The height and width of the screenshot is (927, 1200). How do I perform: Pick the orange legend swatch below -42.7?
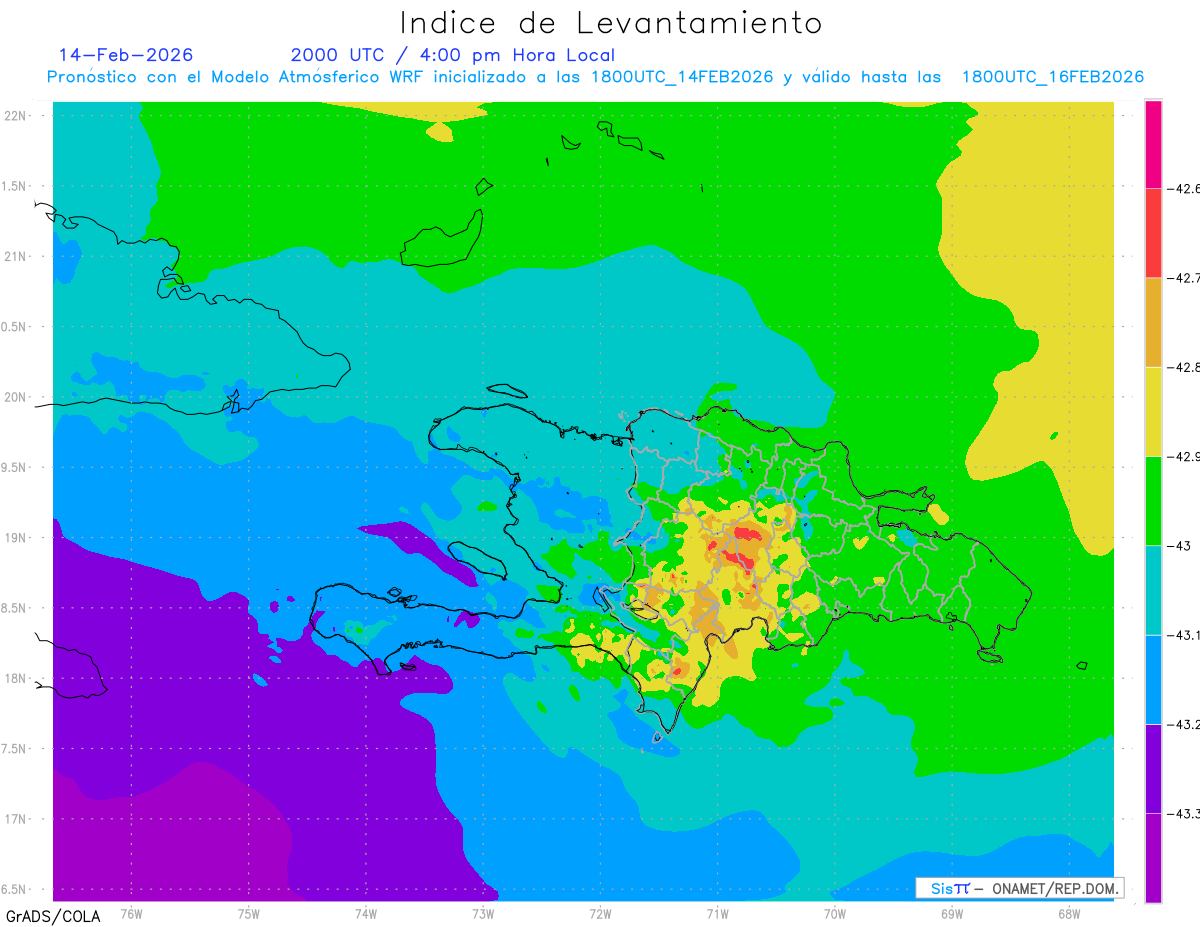[x=1153, y=322]
